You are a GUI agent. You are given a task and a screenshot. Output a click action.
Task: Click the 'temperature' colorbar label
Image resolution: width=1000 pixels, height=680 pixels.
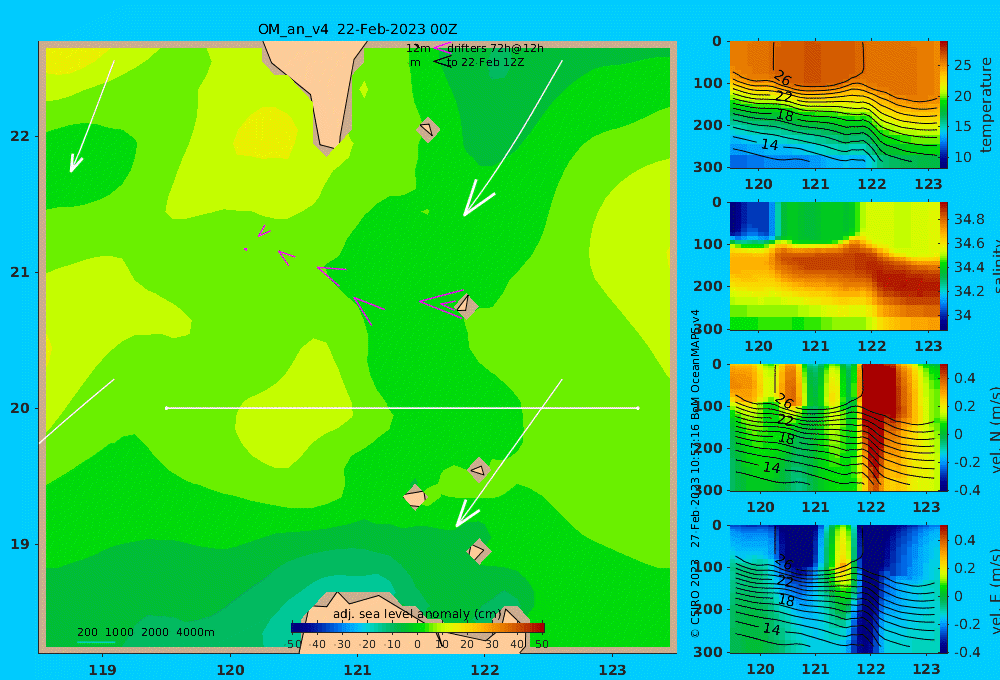coord(986,105)
